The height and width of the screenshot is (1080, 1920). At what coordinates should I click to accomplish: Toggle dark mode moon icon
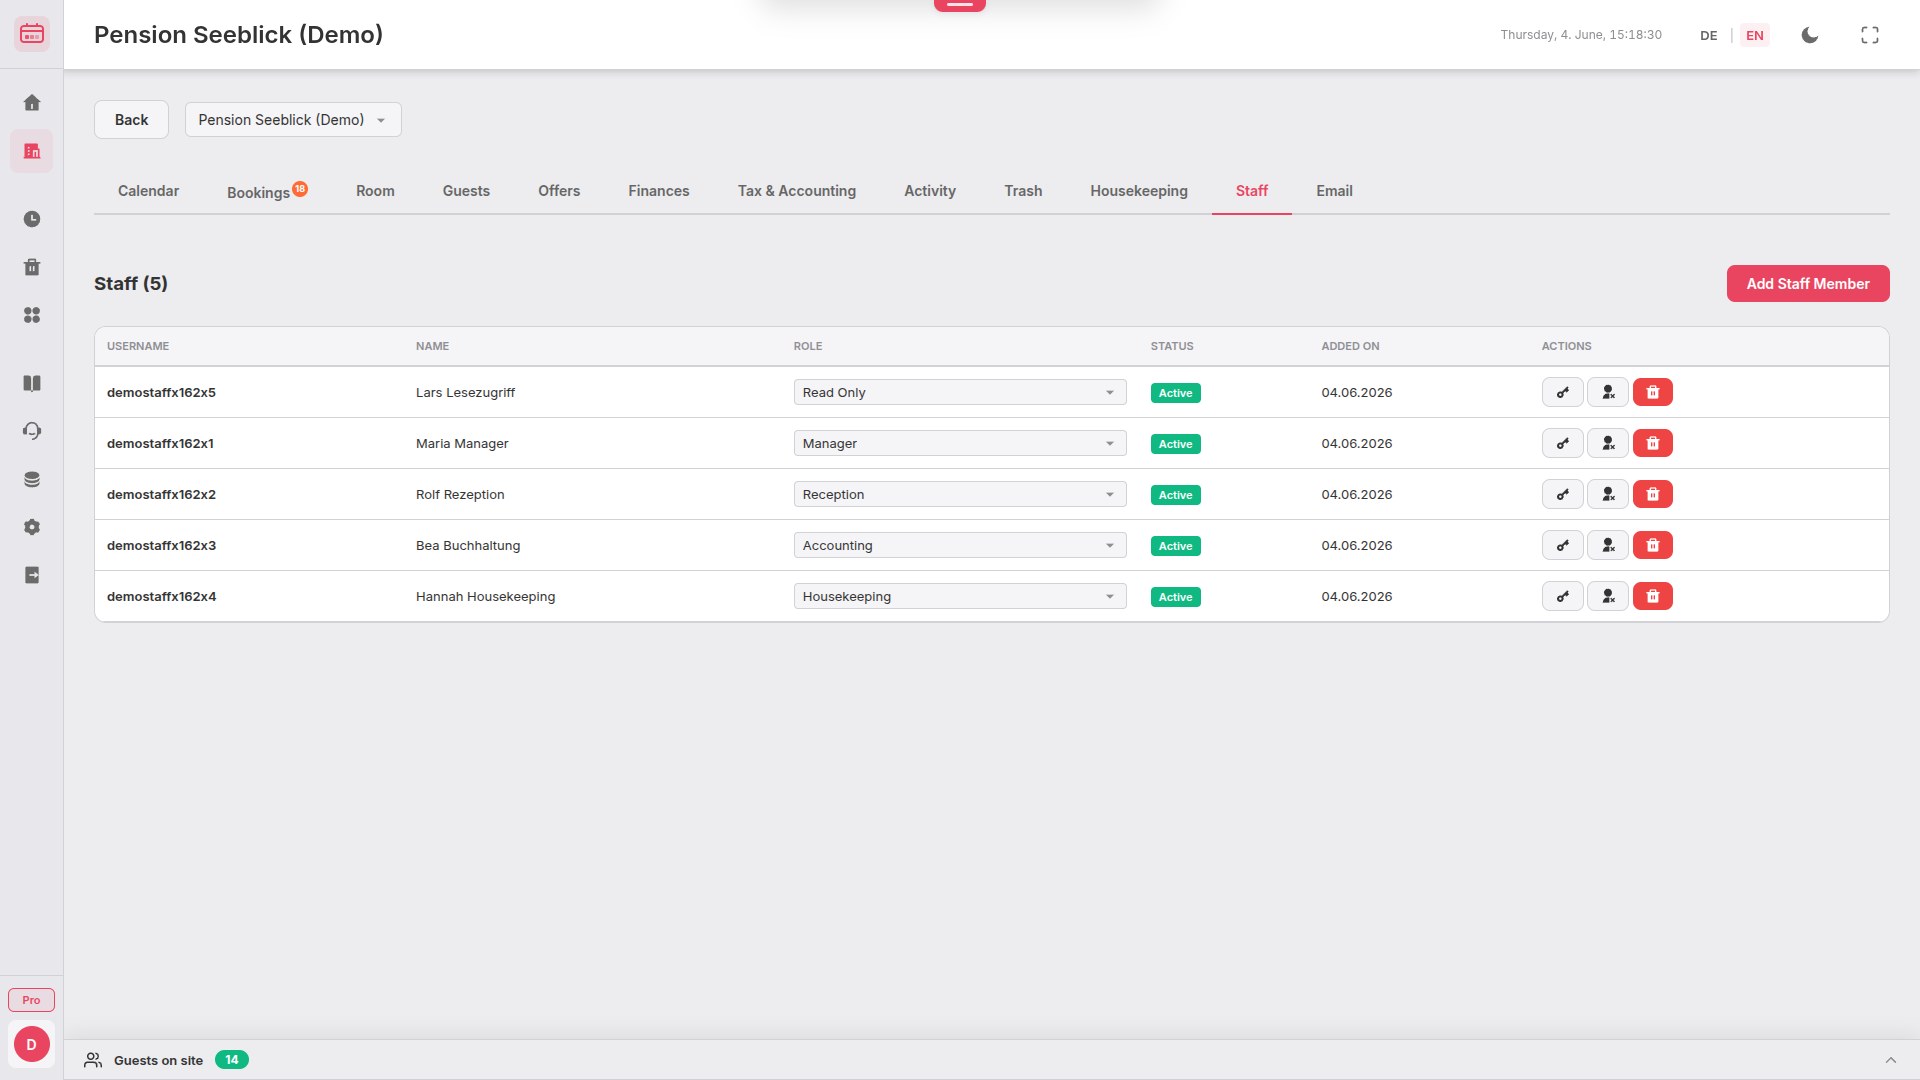pos(1810,35)
